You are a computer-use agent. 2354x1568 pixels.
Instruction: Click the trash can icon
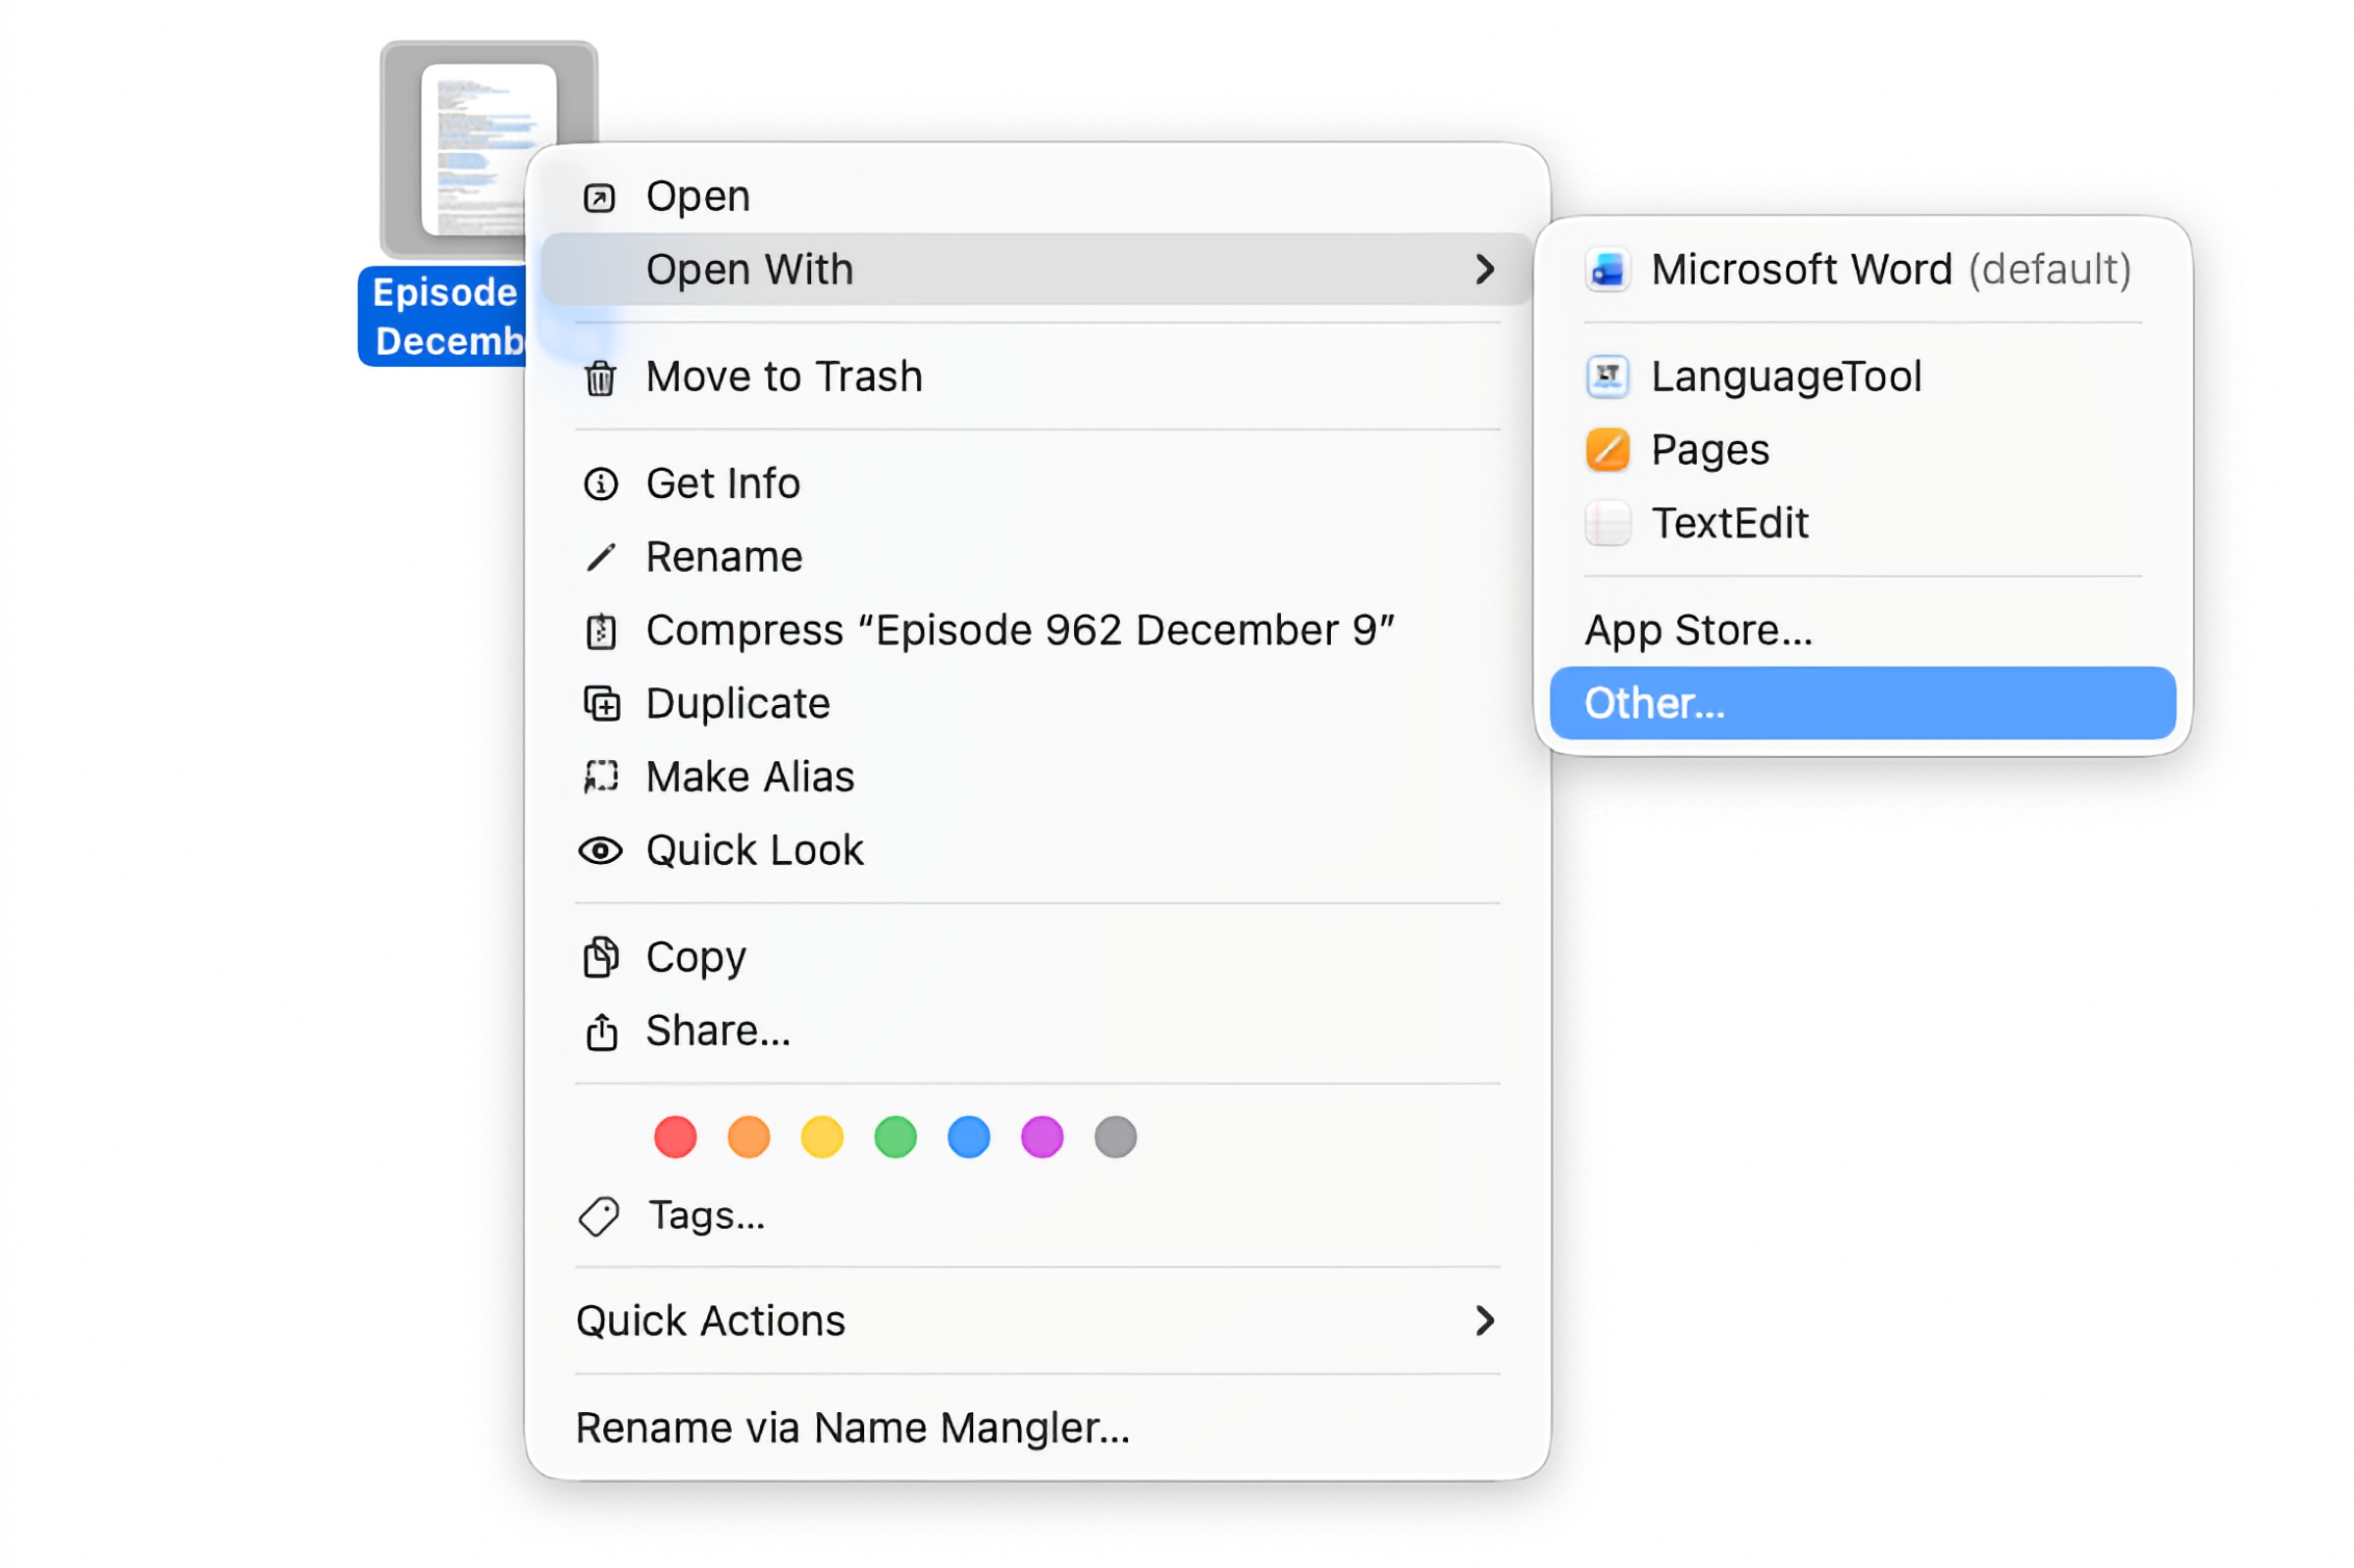pyautogui.click(x=600, y=378)
